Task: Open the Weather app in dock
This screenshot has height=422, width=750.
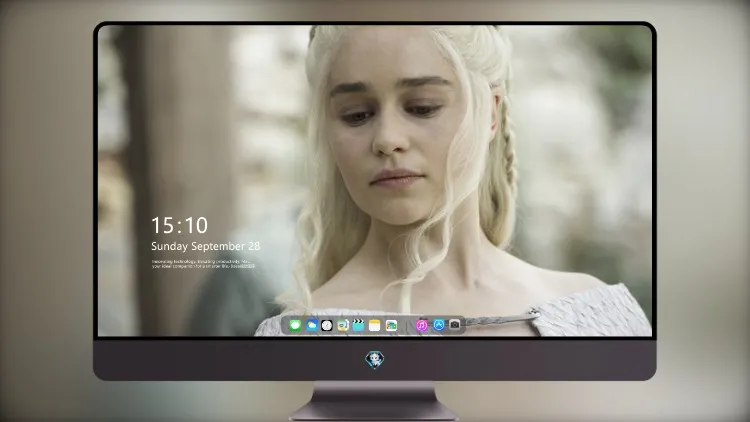Action: pyautogui.click(x=311, y=325)
